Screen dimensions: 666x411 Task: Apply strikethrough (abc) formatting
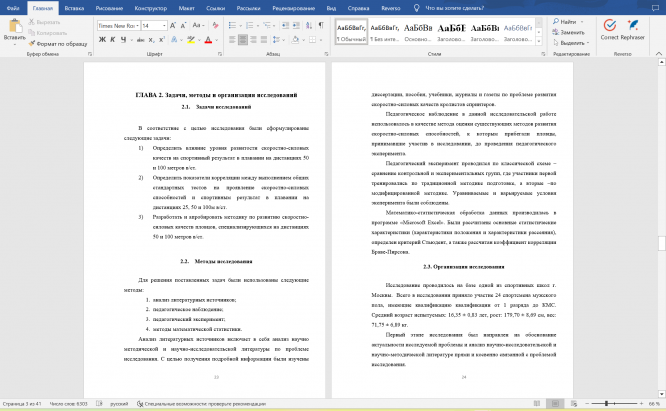[x=141, y=40]
